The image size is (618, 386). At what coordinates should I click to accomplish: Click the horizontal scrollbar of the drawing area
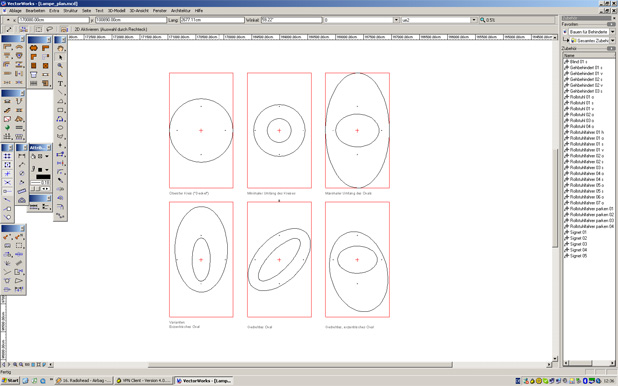(300, 365)
